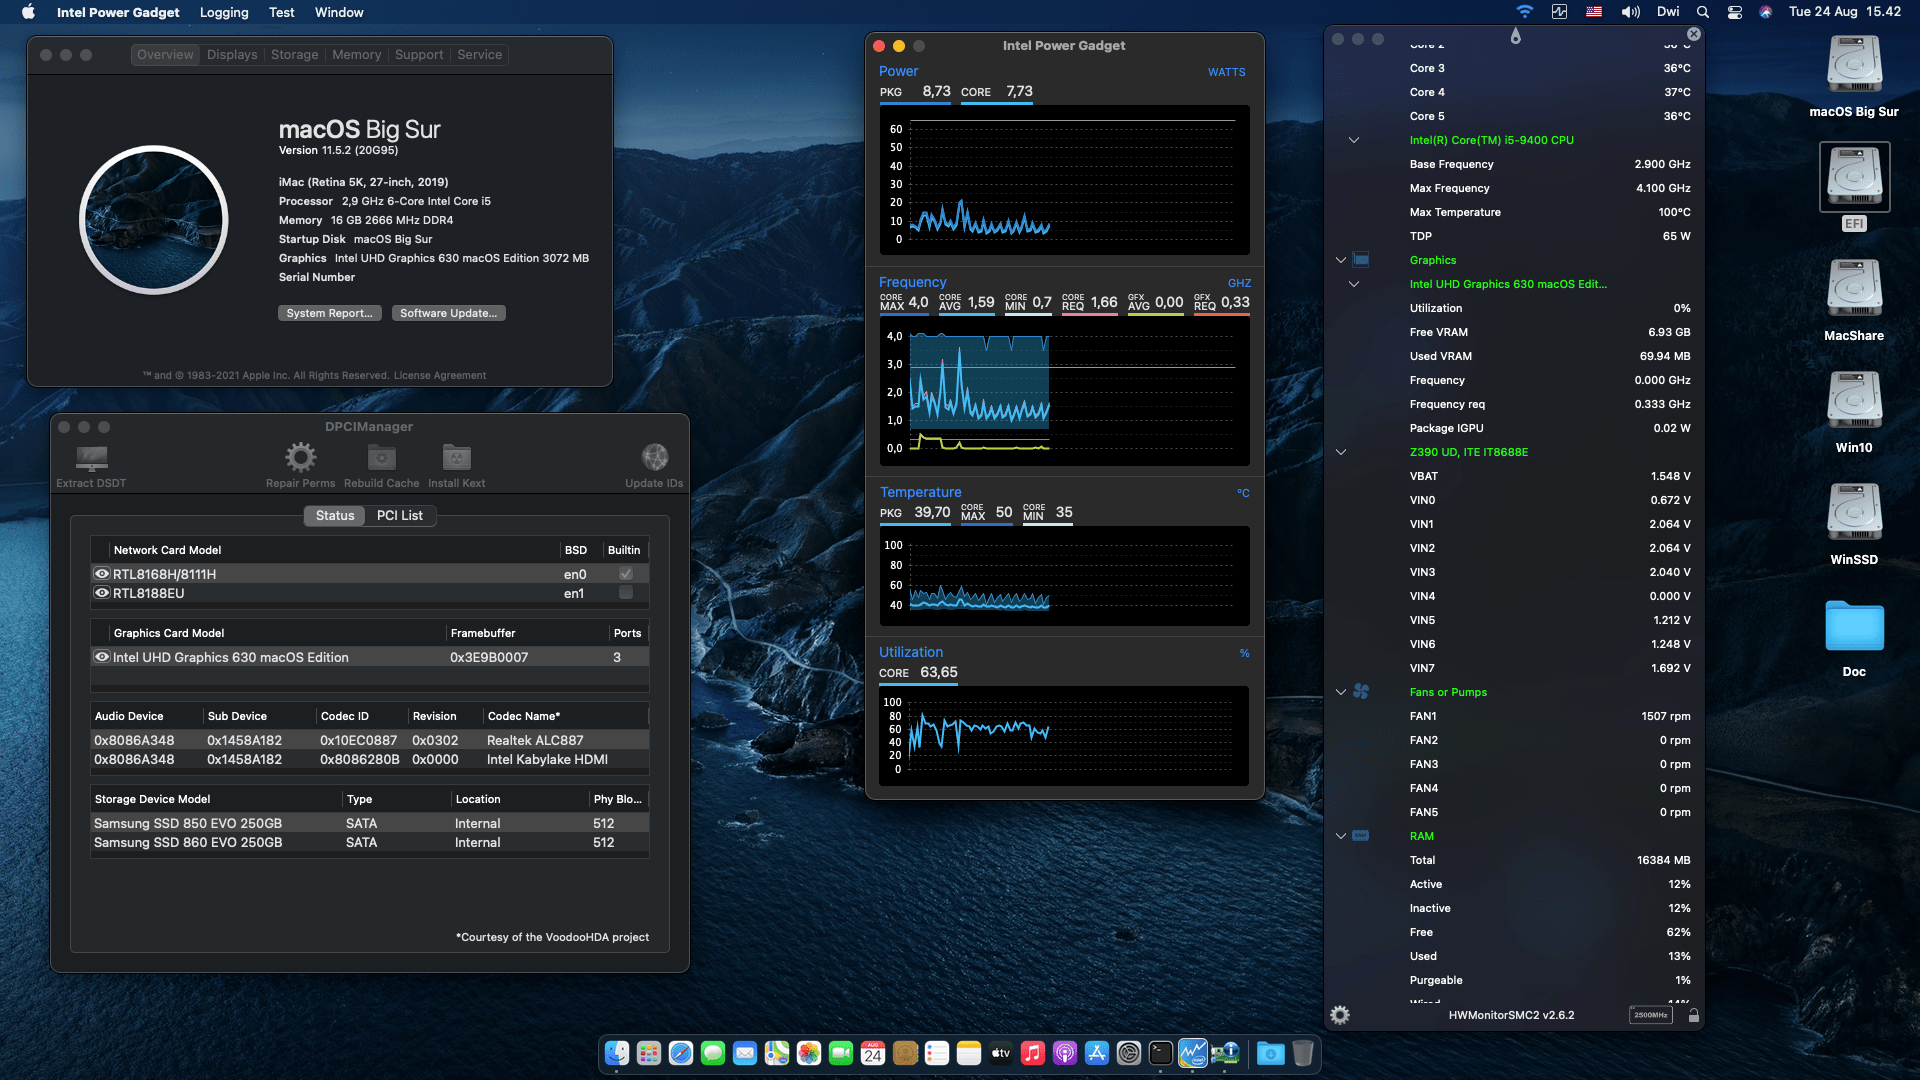Switch to PCI List tab in DPCIManager

(x=400, y=515)
